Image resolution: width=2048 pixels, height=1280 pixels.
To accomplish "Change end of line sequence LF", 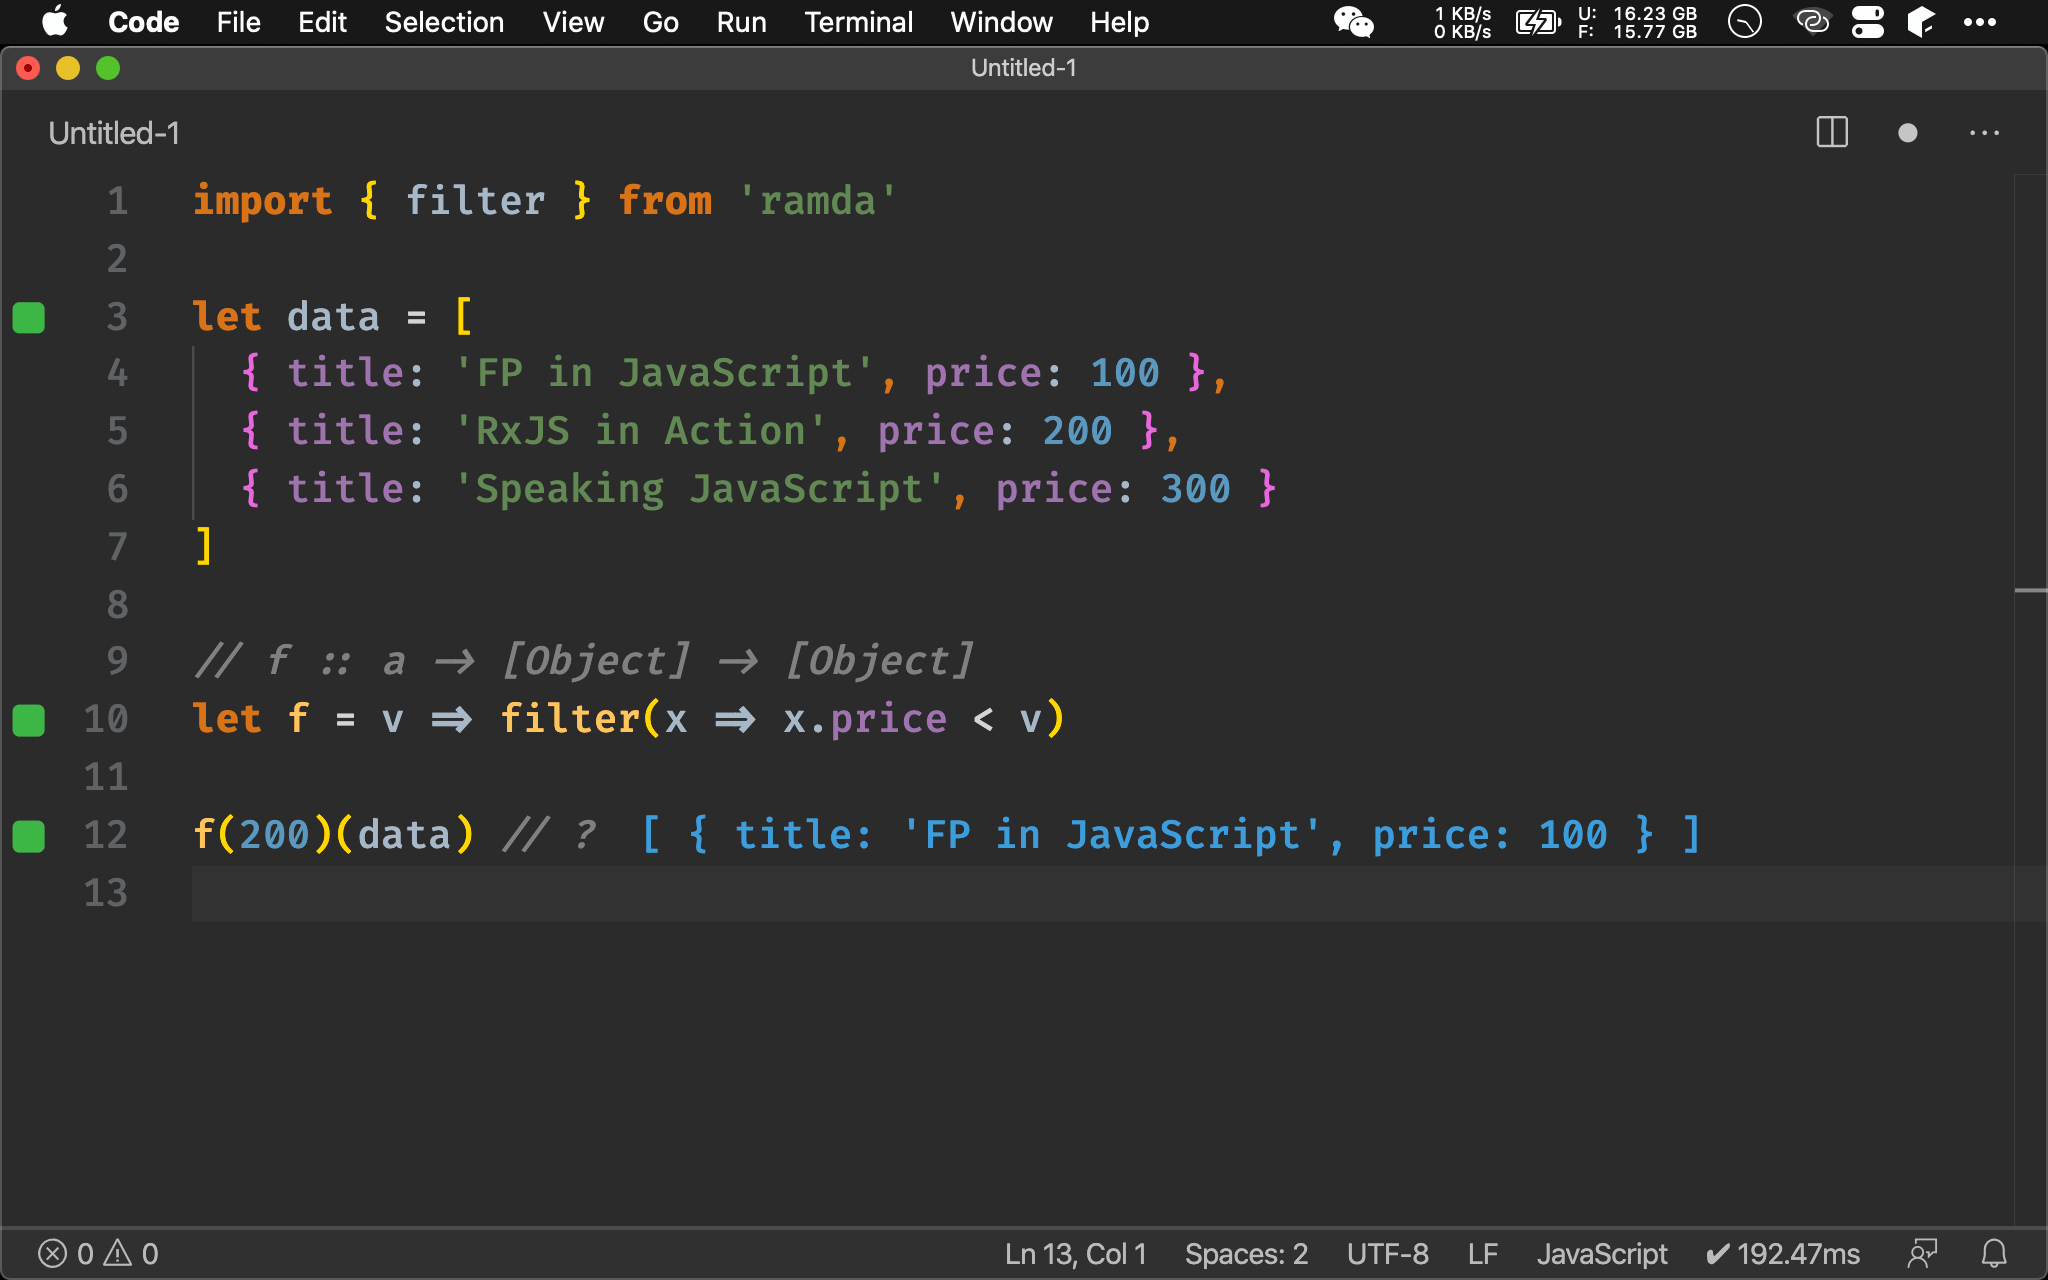I will coord(1482,1254).
